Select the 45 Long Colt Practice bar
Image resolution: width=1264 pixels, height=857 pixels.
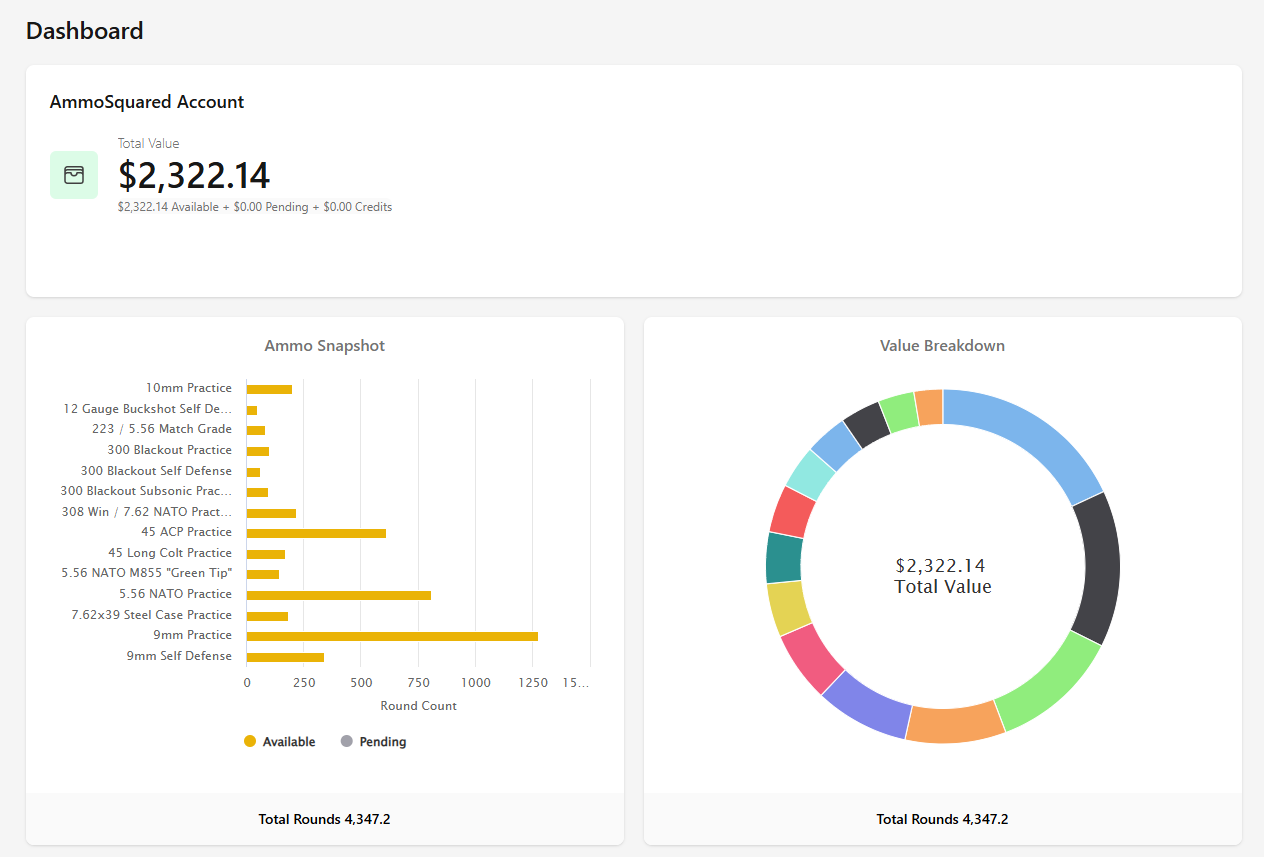coord(266,554)
